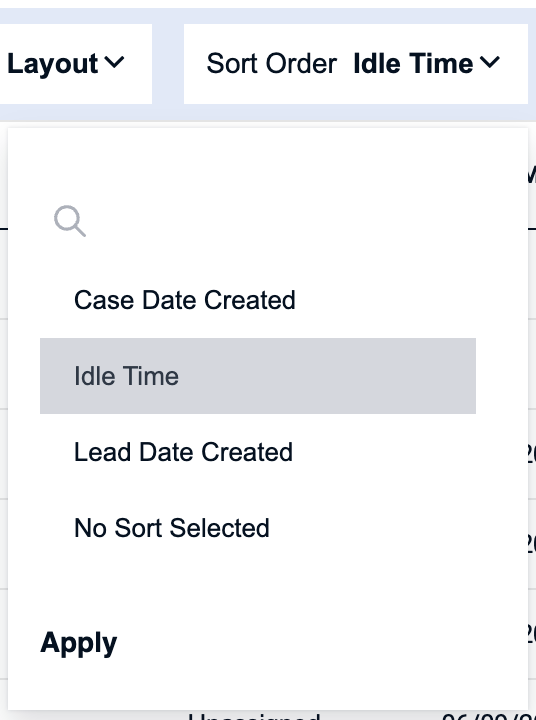Apply the chosen sort order
536x720 pixels.
pos(79,643)
